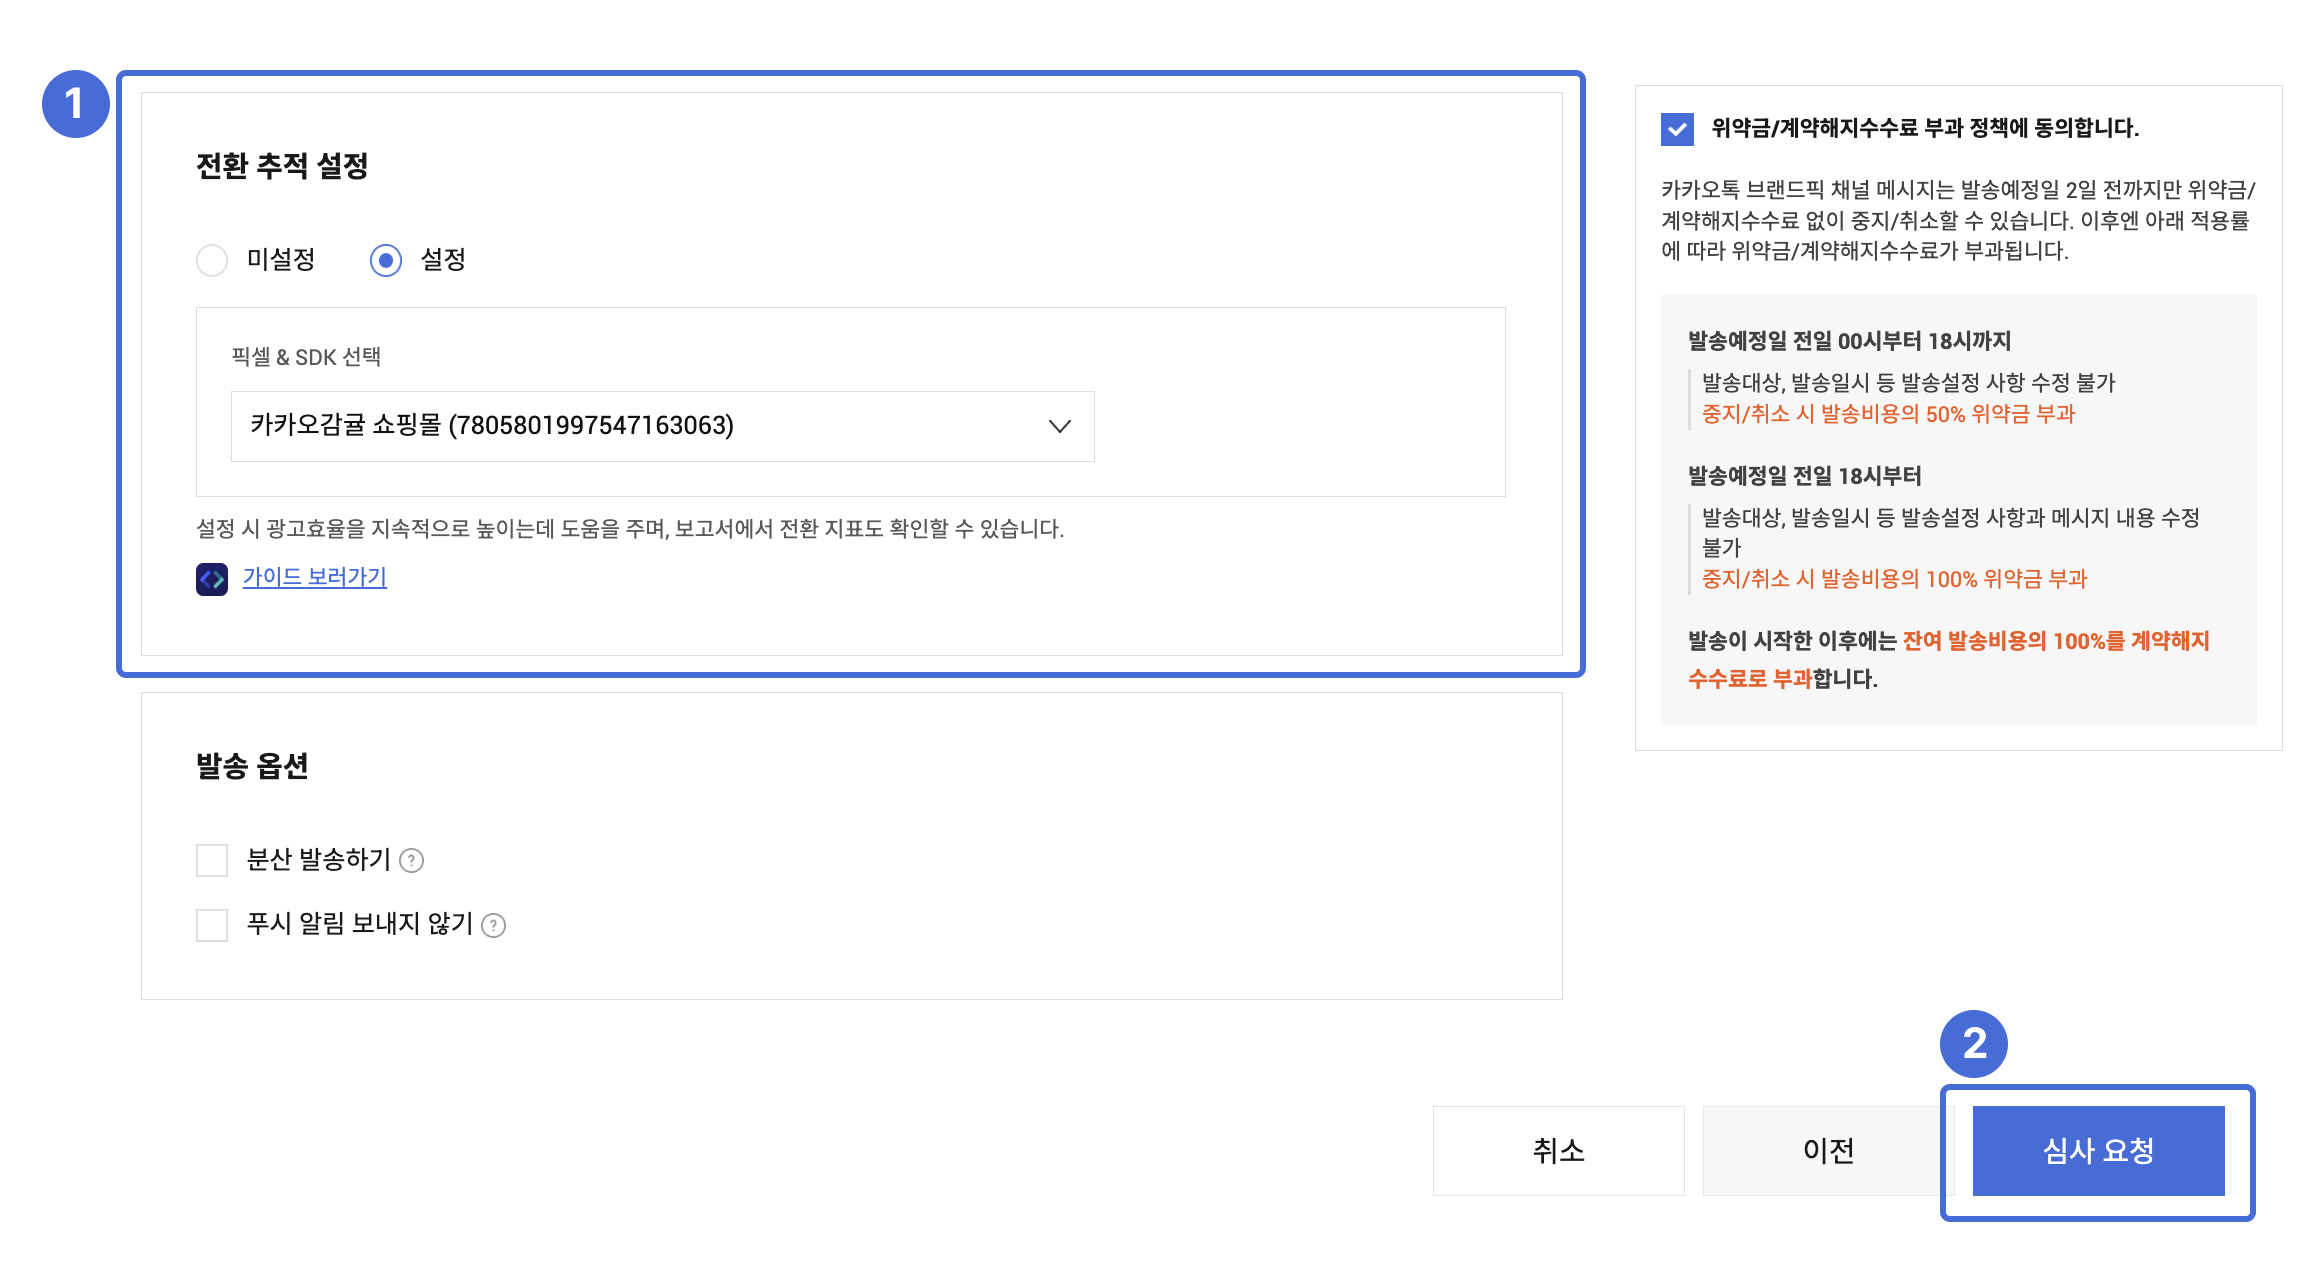Image resolution: width=2314 pixels, height=1268 pixels.
Task: Click the dropdown chevron arrow icon
Action: click(x=1059, y=427)
